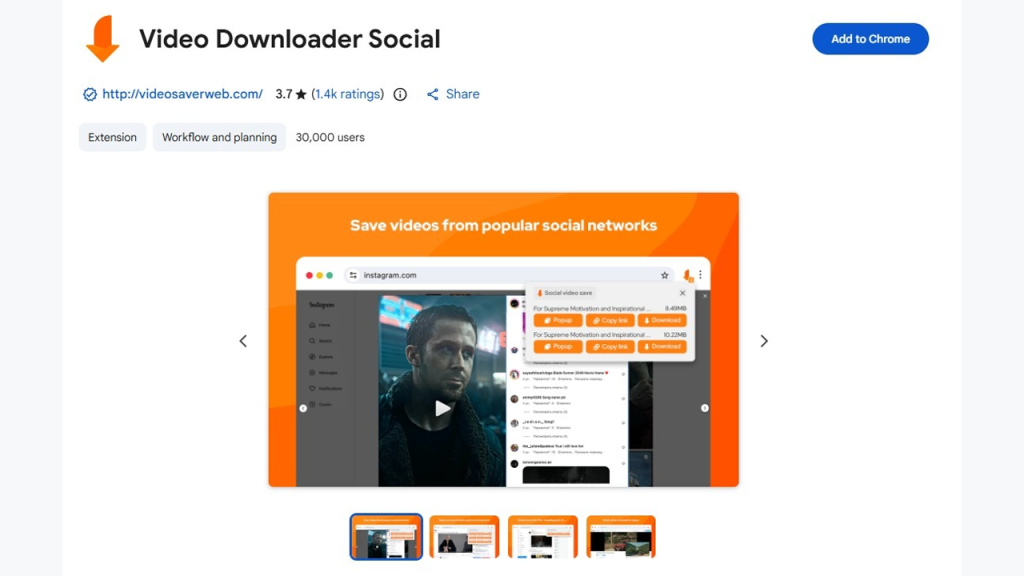Click the verified publisher badge icon

pos(90,94)
